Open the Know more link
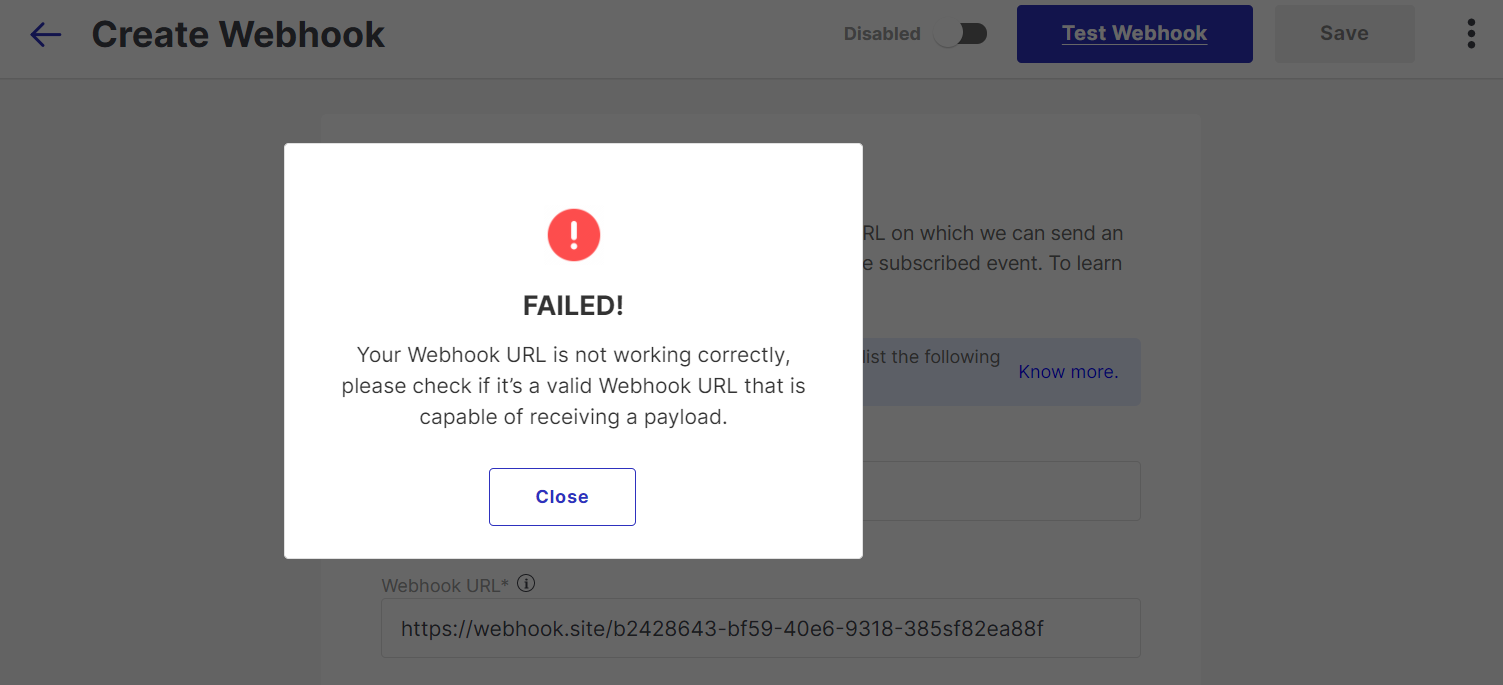 1068,372
